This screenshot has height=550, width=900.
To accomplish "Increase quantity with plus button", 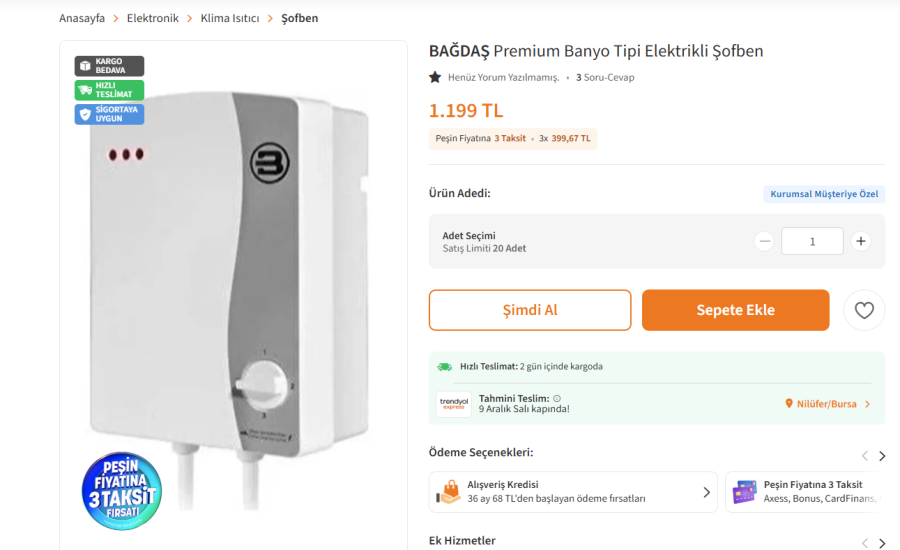I will [x=860, y=241].
